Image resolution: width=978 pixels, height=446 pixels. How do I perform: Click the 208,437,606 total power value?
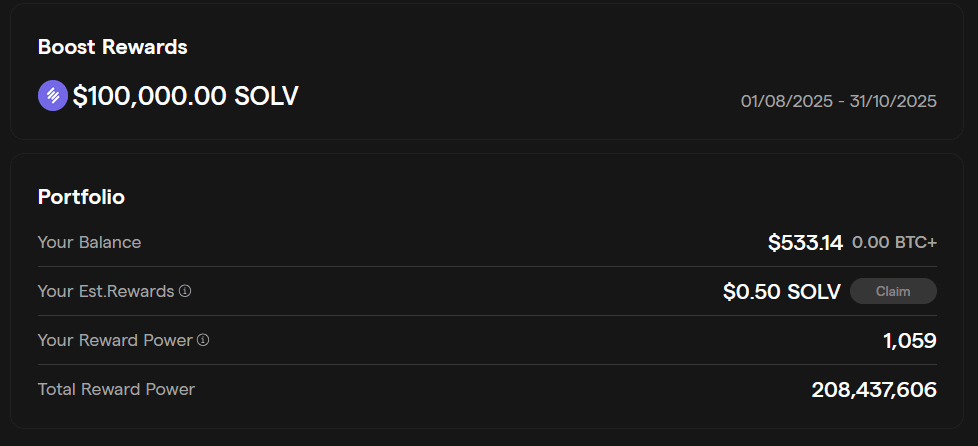click(874, 390)
